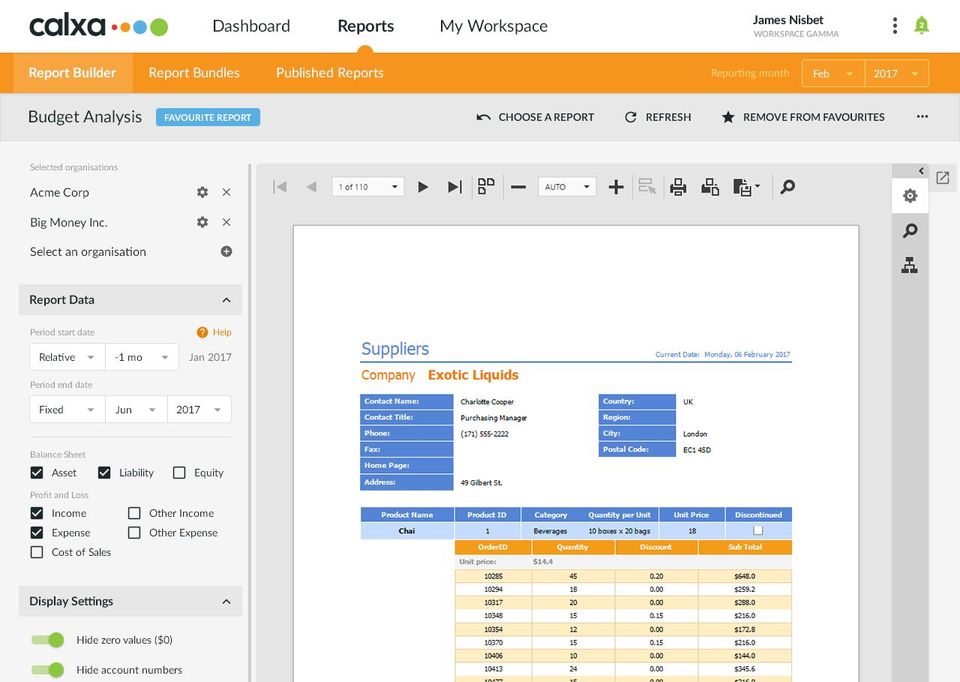Add an organisation with plus icon
The width and height of the screenshot is (960, 682).
[x=227, y=252]
